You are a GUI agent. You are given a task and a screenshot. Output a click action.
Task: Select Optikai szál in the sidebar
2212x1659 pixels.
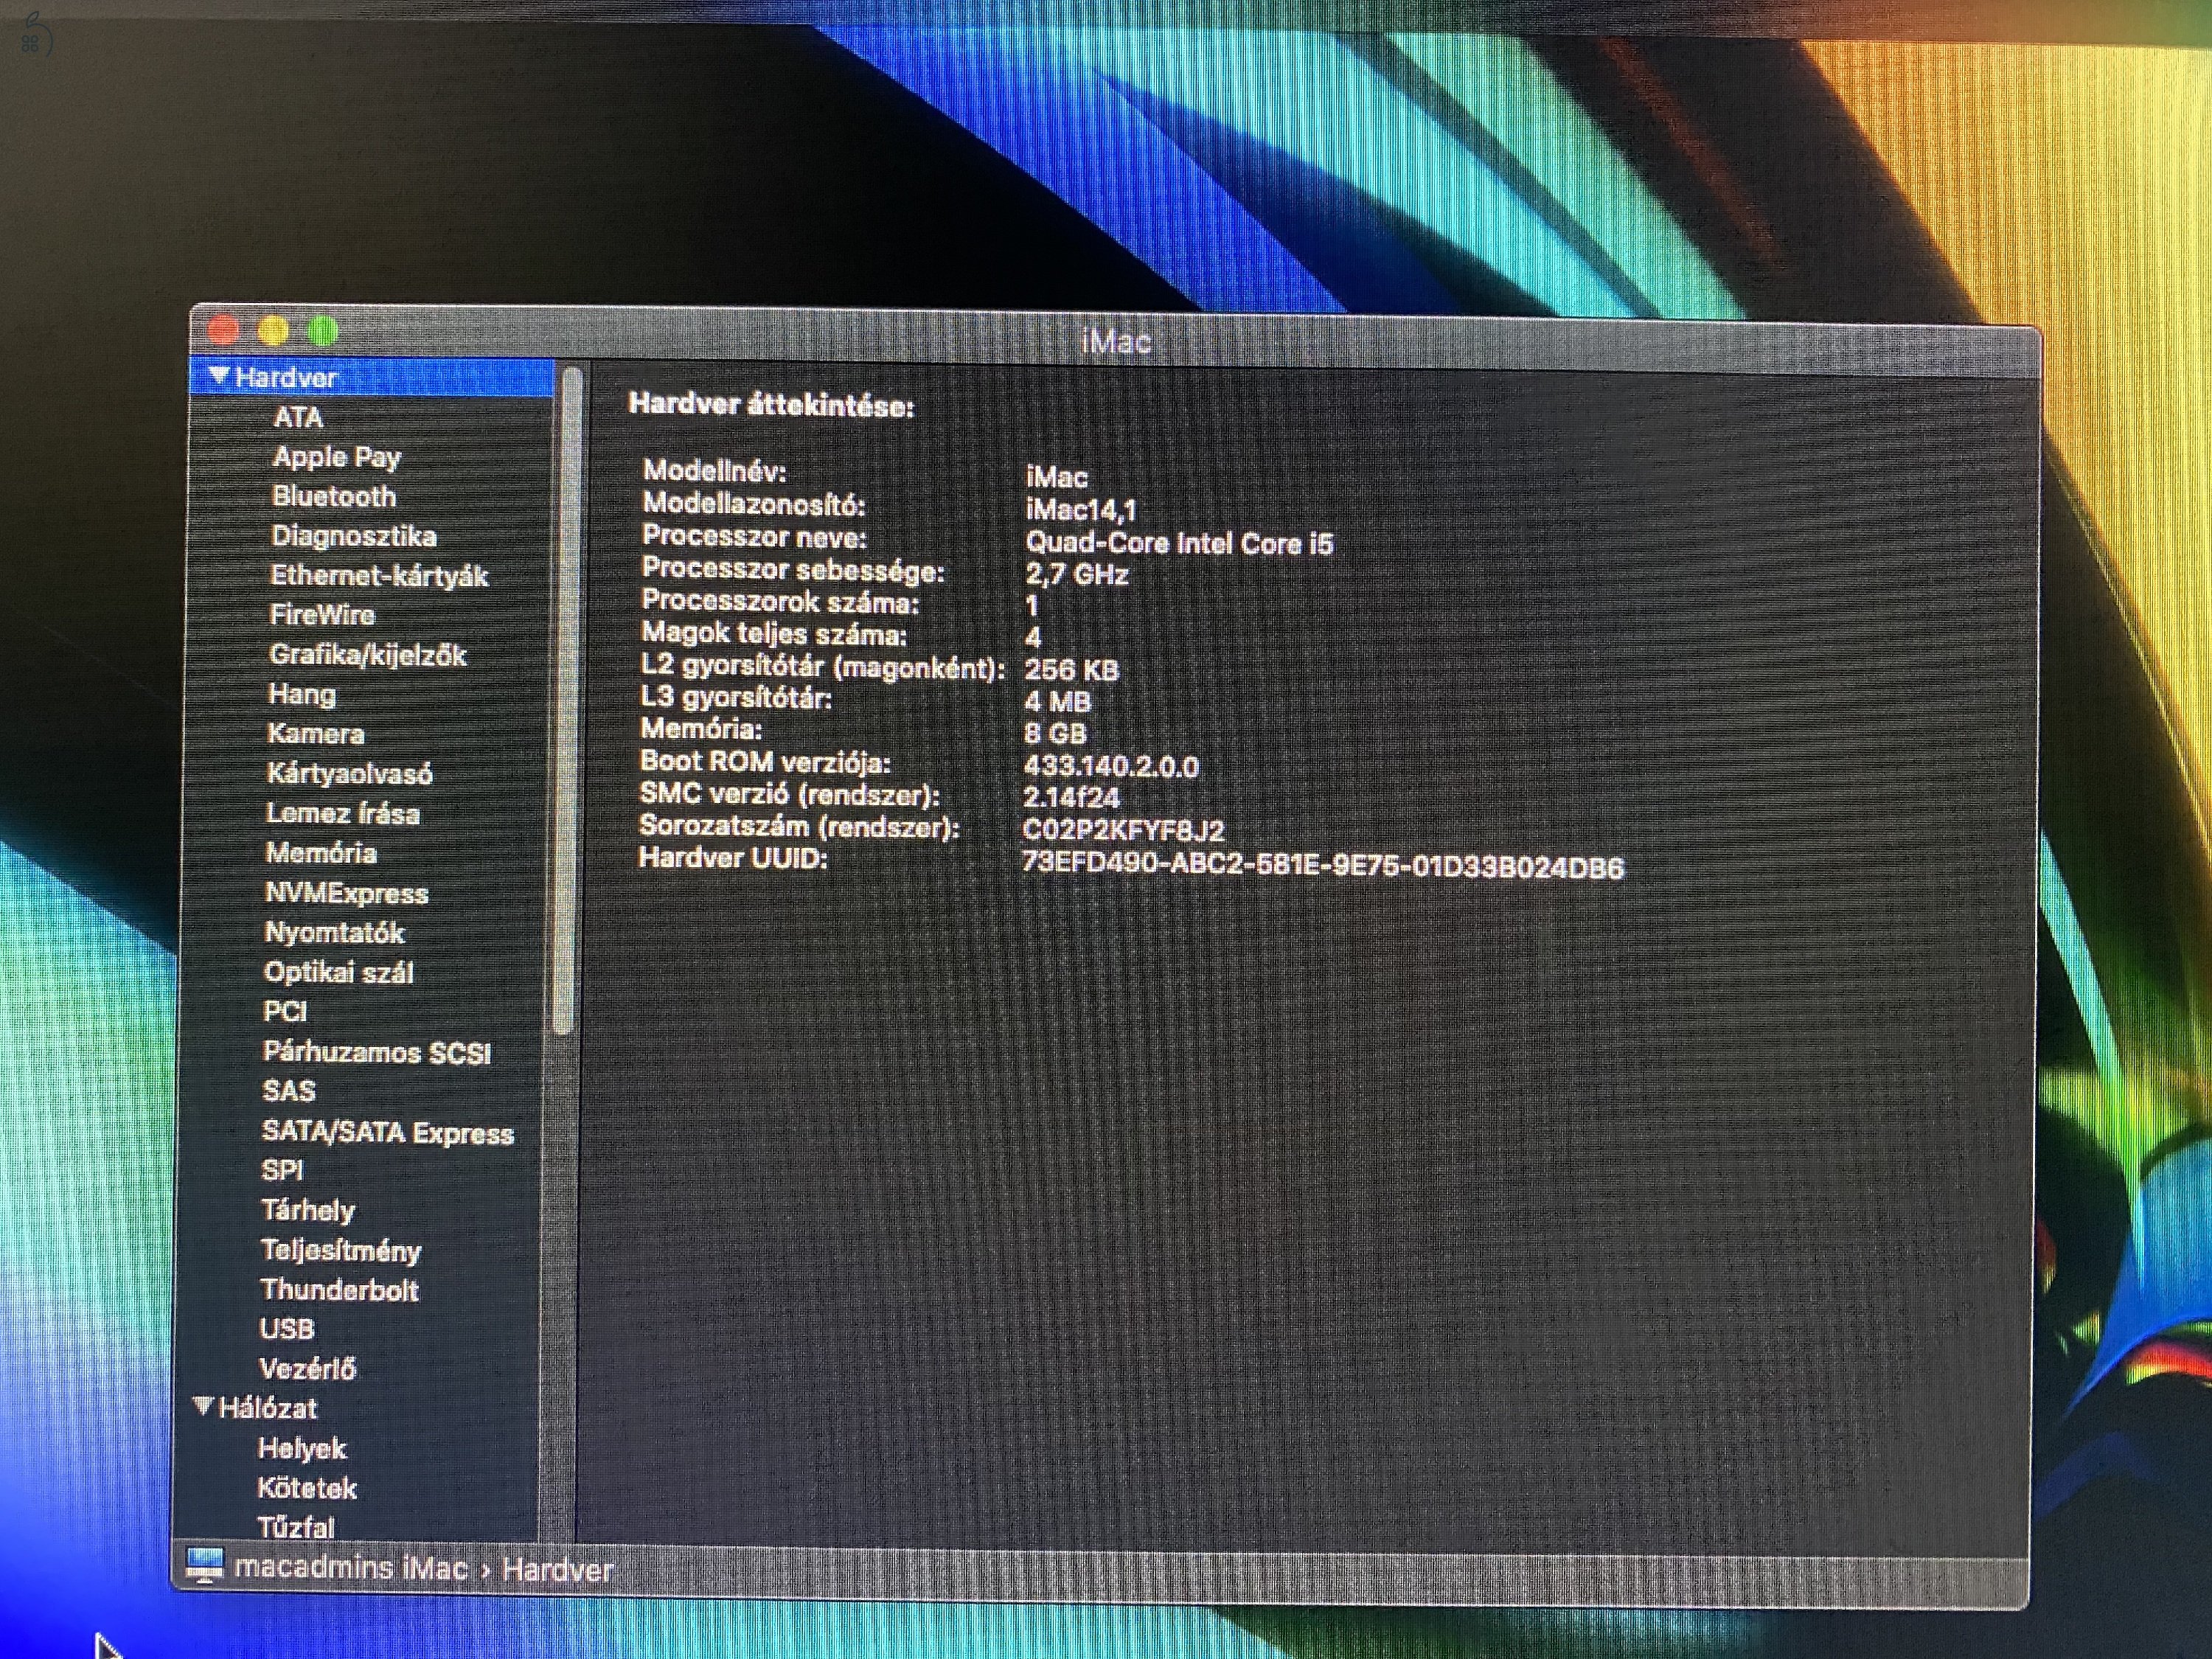click(x=338, y=972)
